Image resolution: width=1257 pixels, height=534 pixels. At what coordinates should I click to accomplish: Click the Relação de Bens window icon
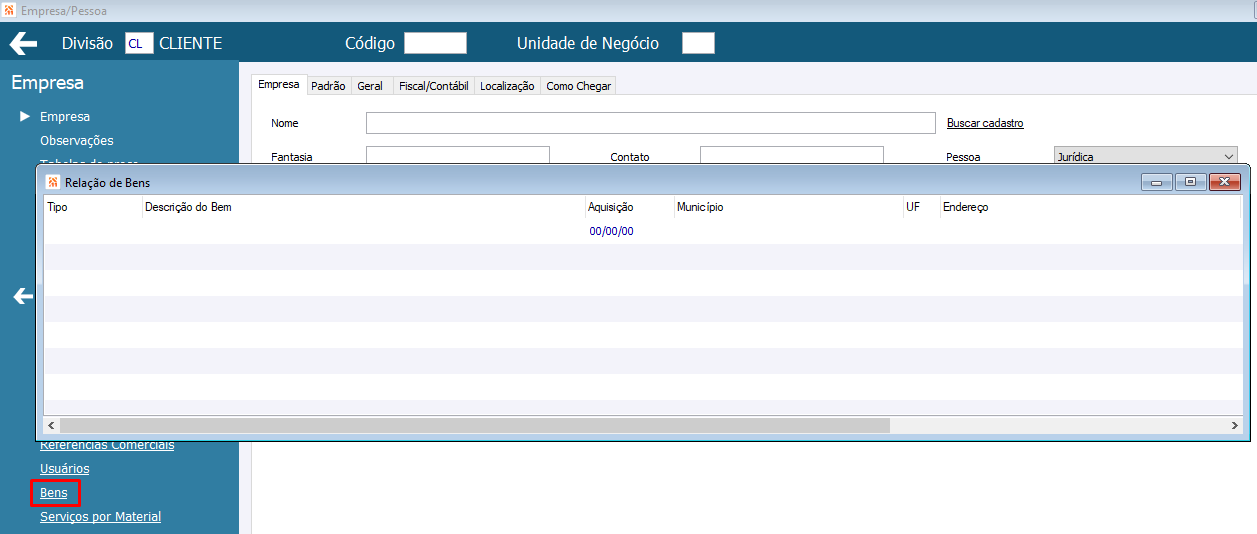pos(53,182)
